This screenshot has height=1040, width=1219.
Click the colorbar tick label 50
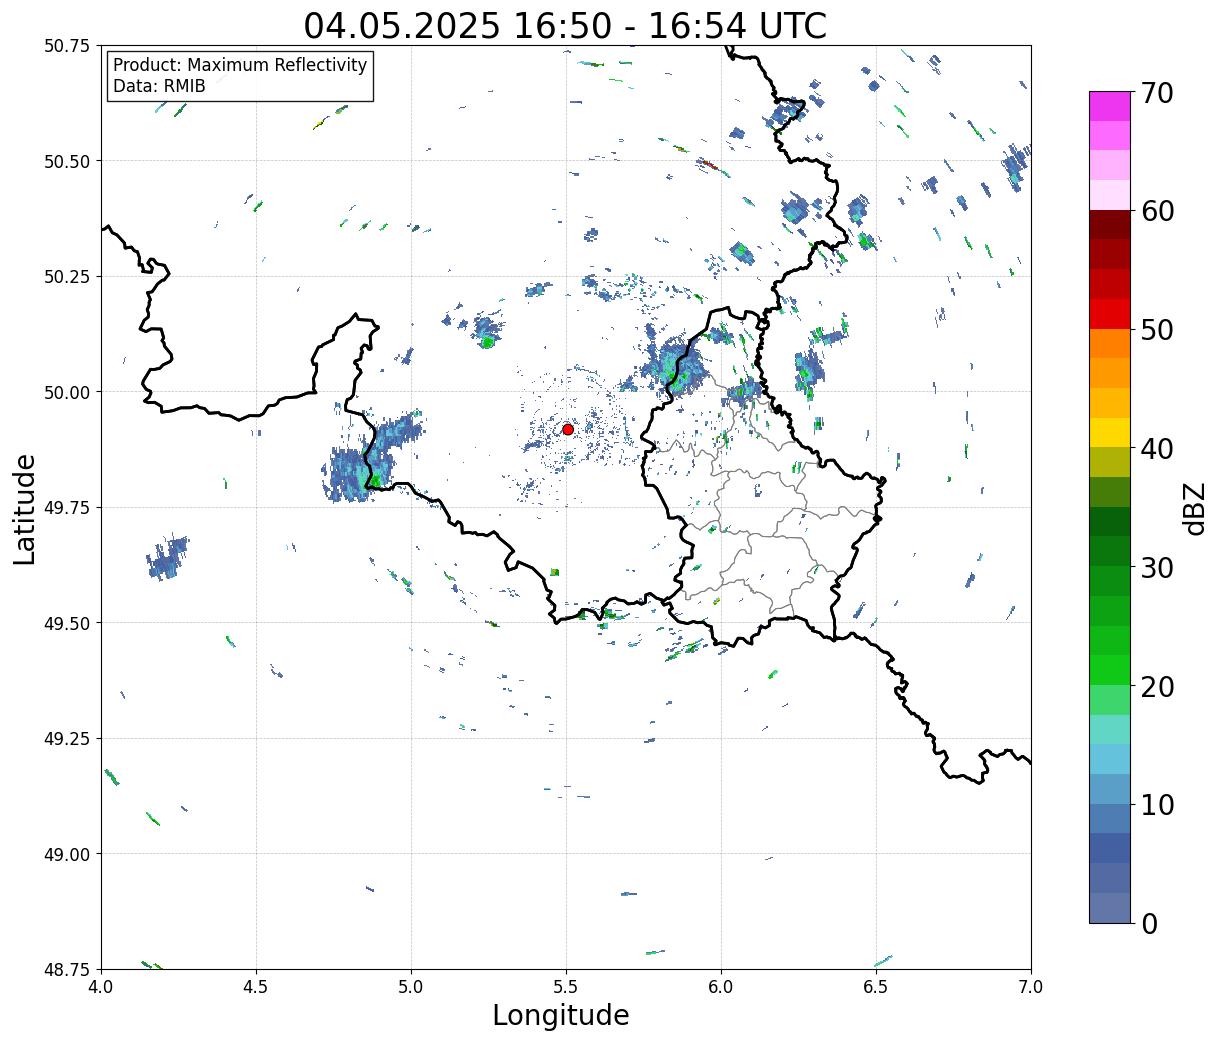point(1156,330)
